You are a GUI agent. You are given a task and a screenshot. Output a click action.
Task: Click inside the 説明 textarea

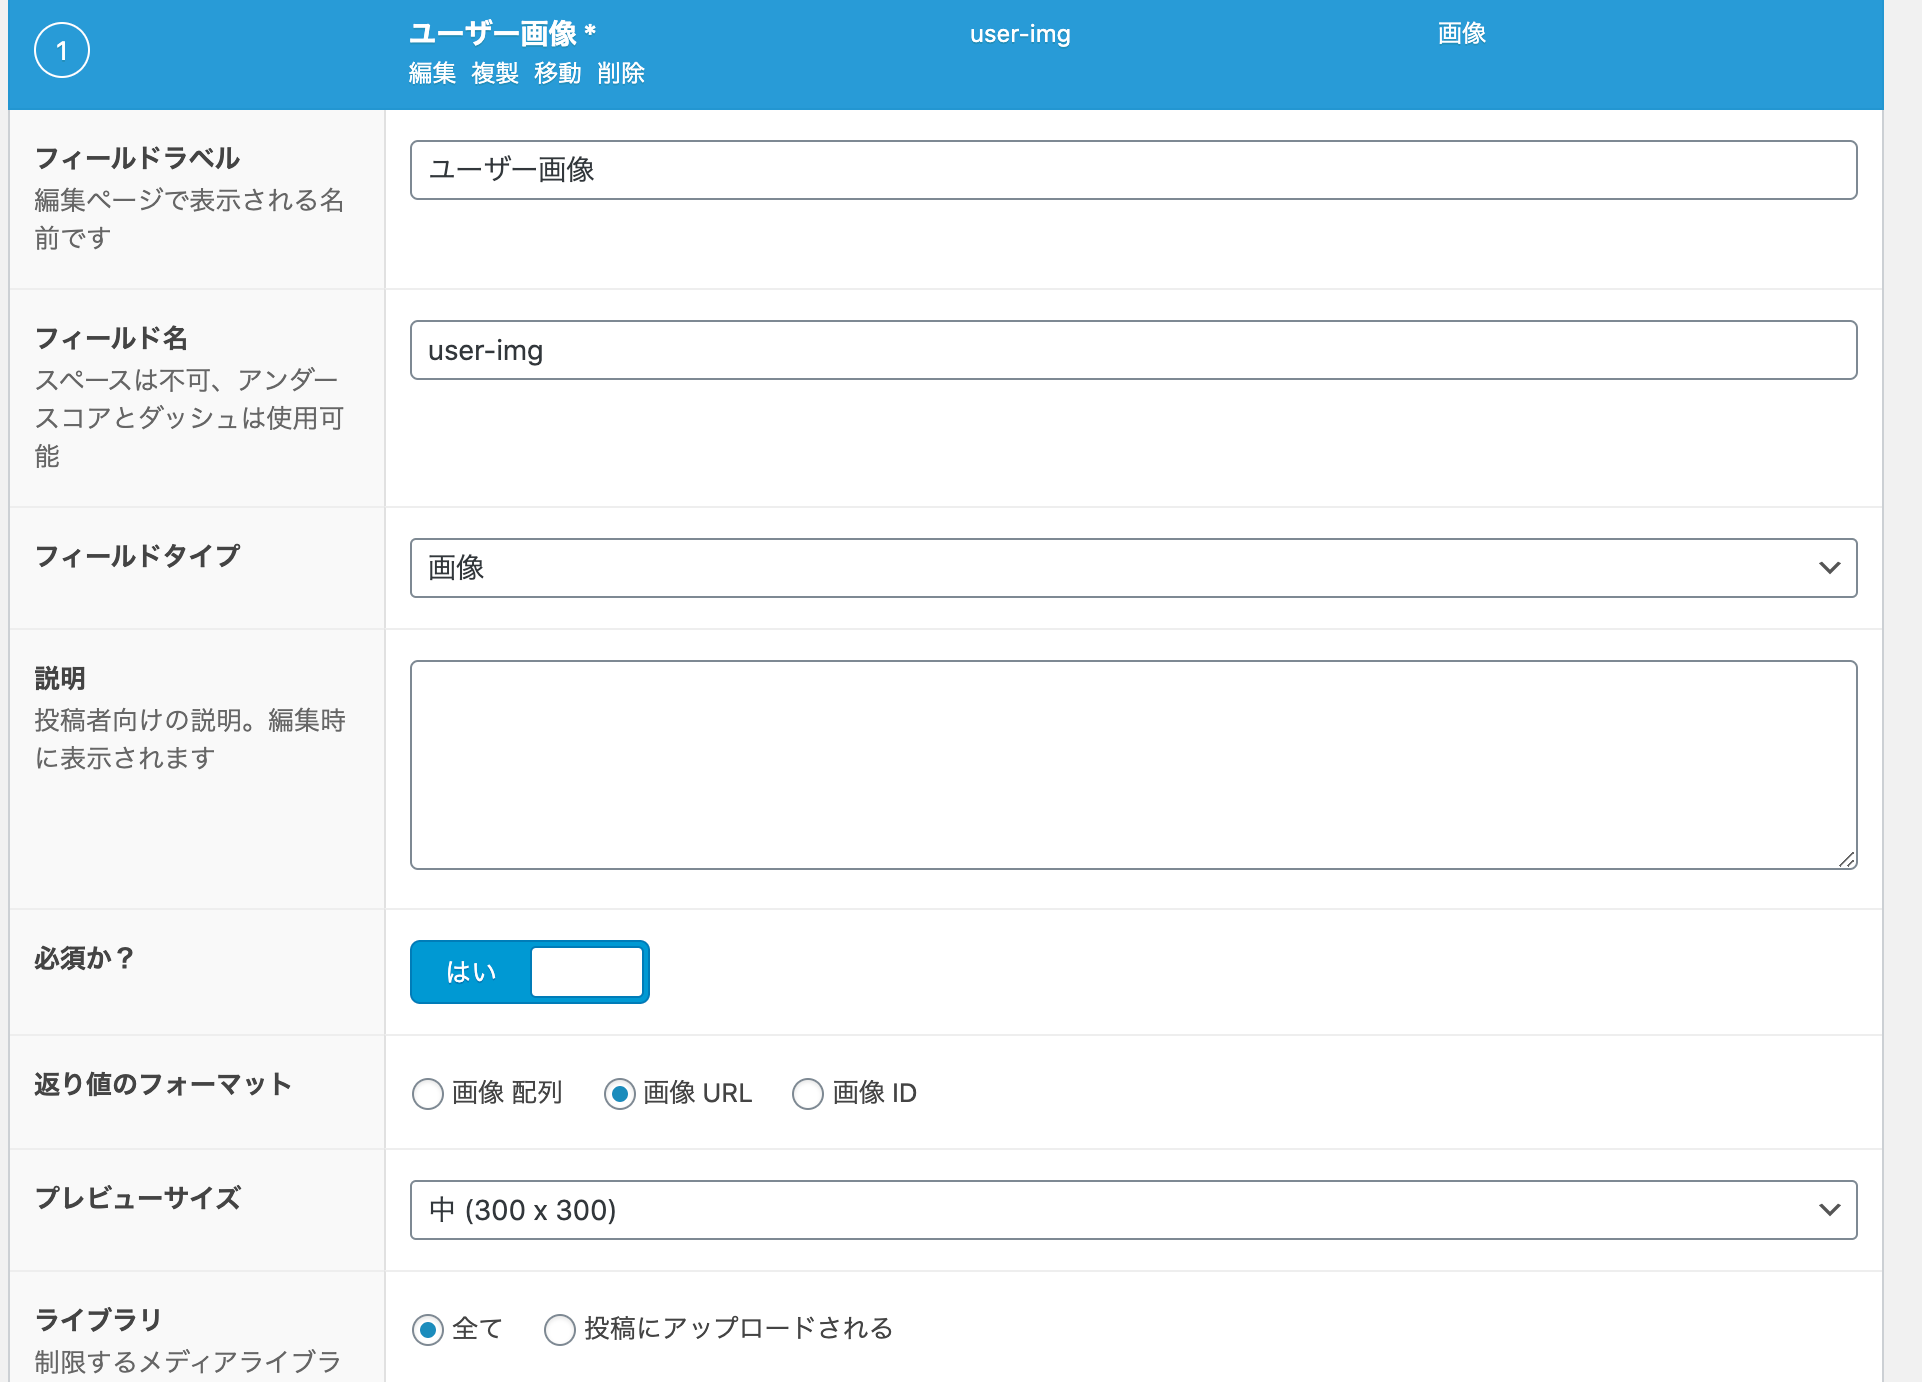click(x=1133, y=765)
